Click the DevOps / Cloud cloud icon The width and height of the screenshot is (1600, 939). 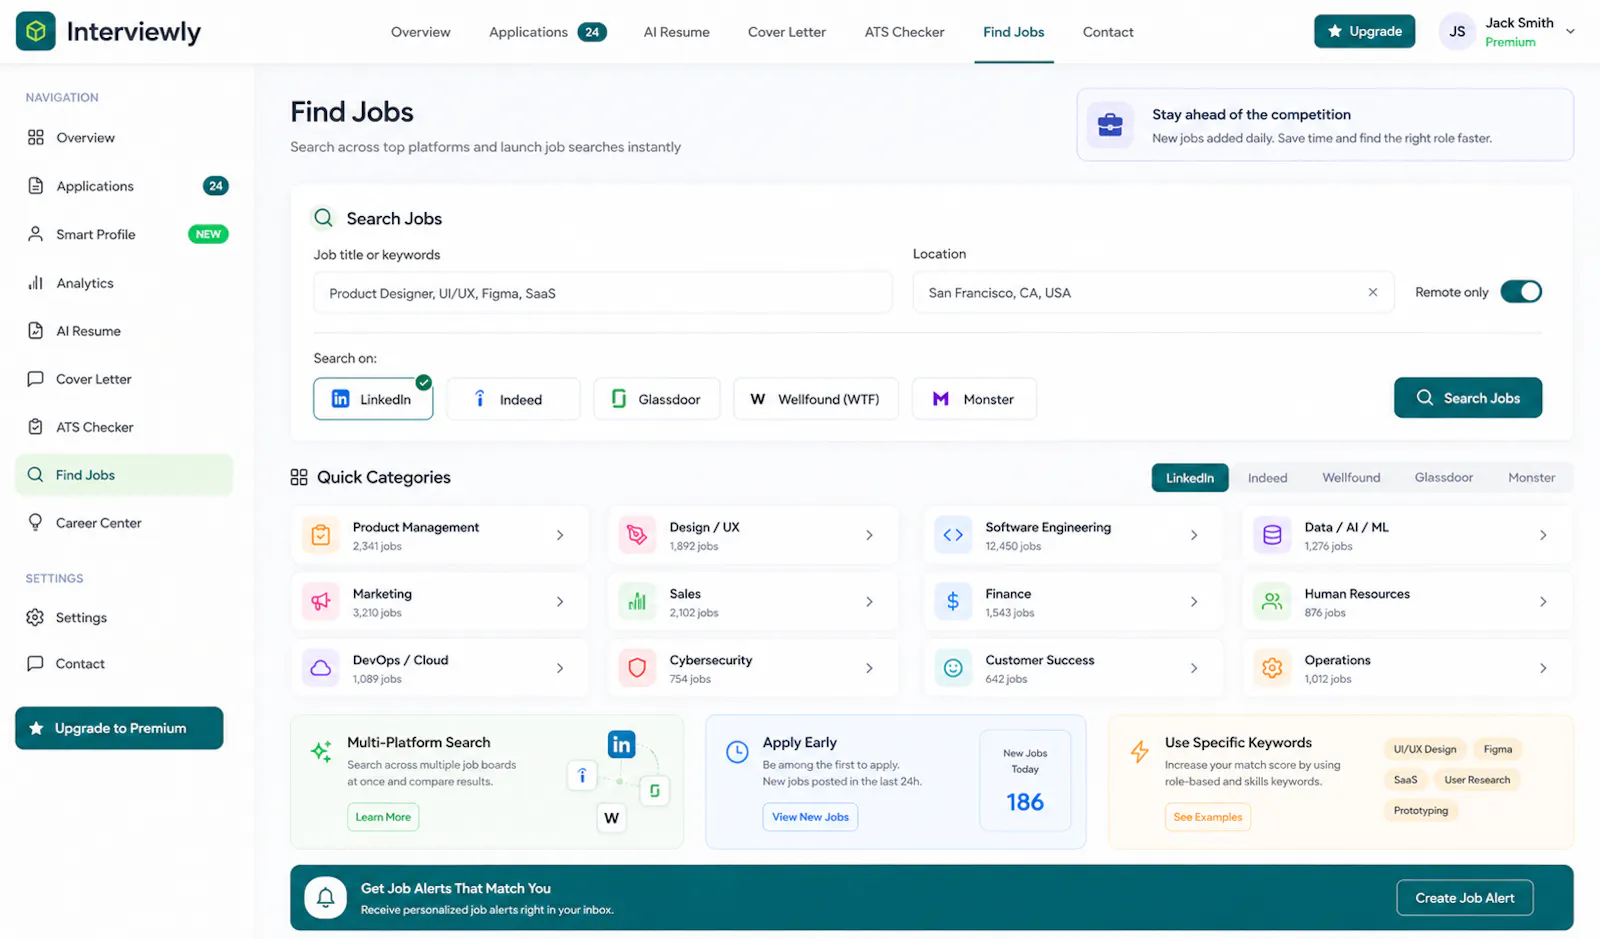point(321,668)
